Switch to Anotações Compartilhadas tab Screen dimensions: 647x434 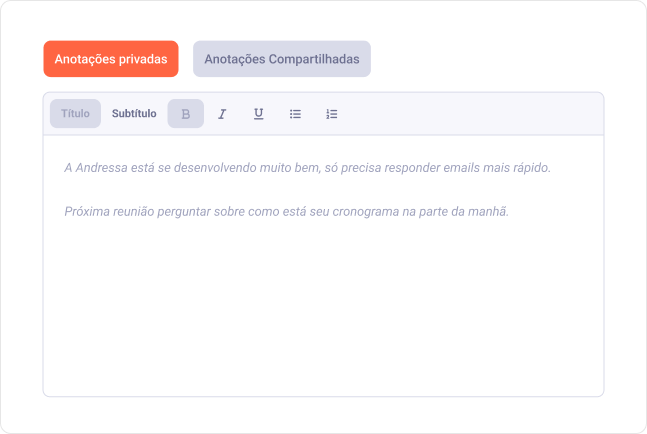[x=282, y=59]
